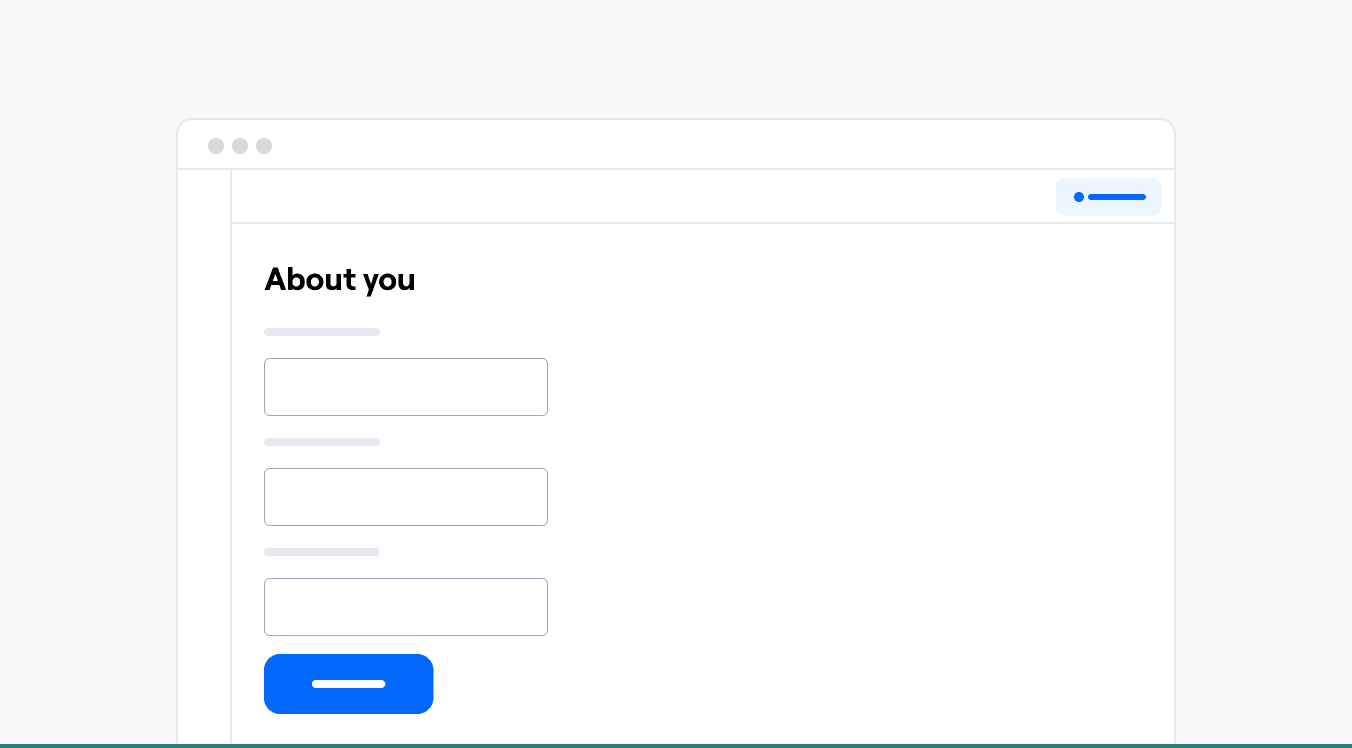
Task: Click the white text bar inside the blue button
Action: (x=349, y=684)
